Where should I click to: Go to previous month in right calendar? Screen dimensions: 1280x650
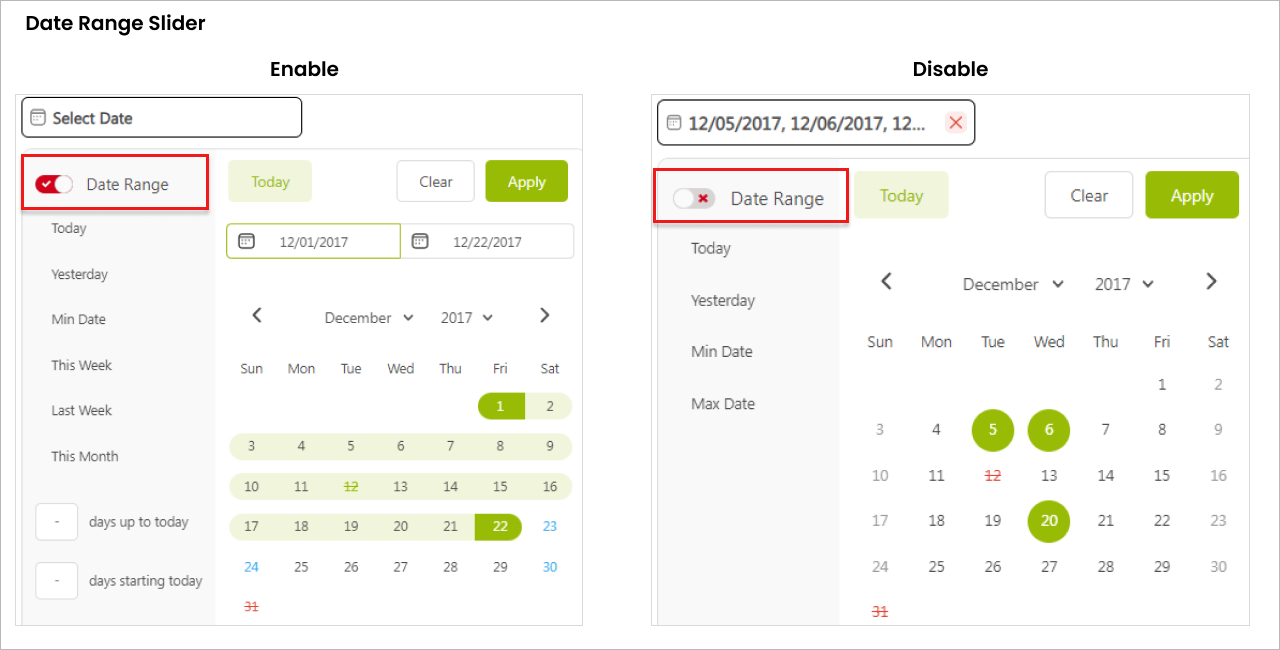click(886, 282)
